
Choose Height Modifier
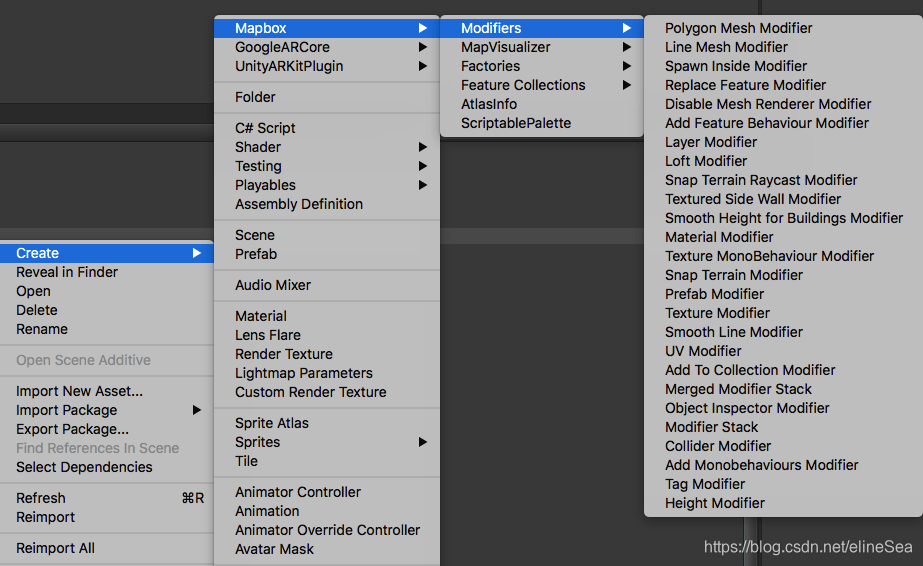click(x=783, y=503)
